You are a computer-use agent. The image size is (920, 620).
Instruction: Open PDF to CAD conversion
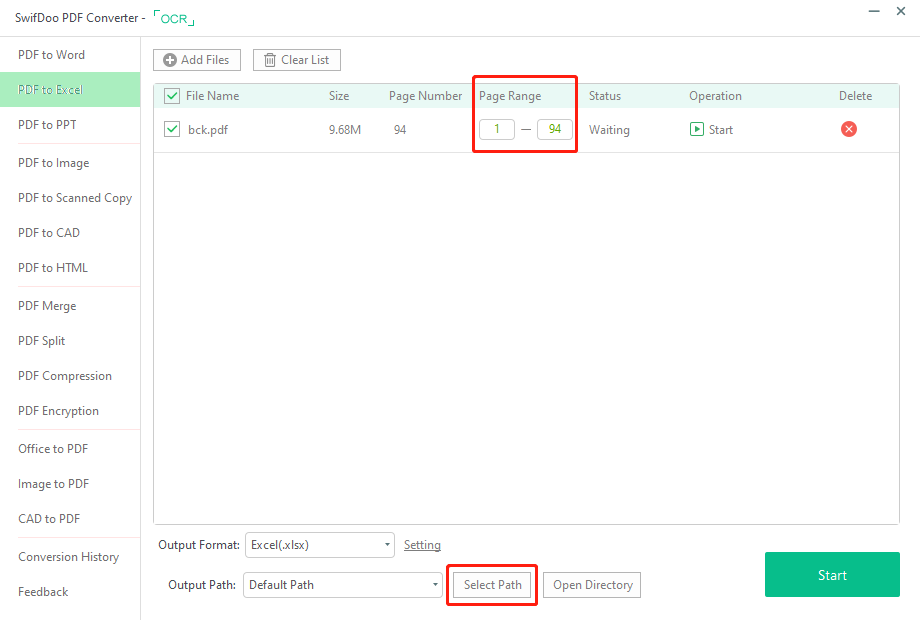pos(49,233)
